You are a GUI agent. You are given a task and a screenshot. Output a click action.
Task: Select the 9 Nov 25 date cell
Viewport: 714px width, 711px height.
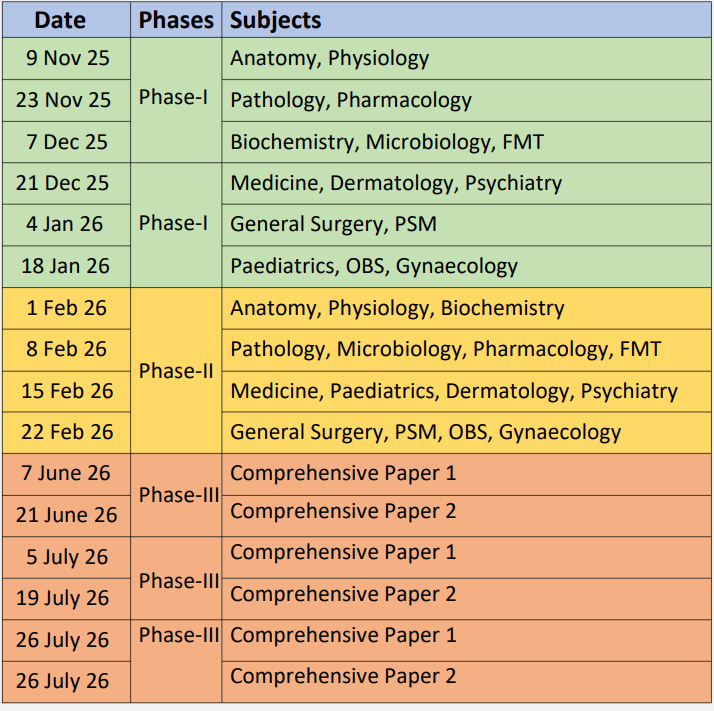[x=68, y=58]
